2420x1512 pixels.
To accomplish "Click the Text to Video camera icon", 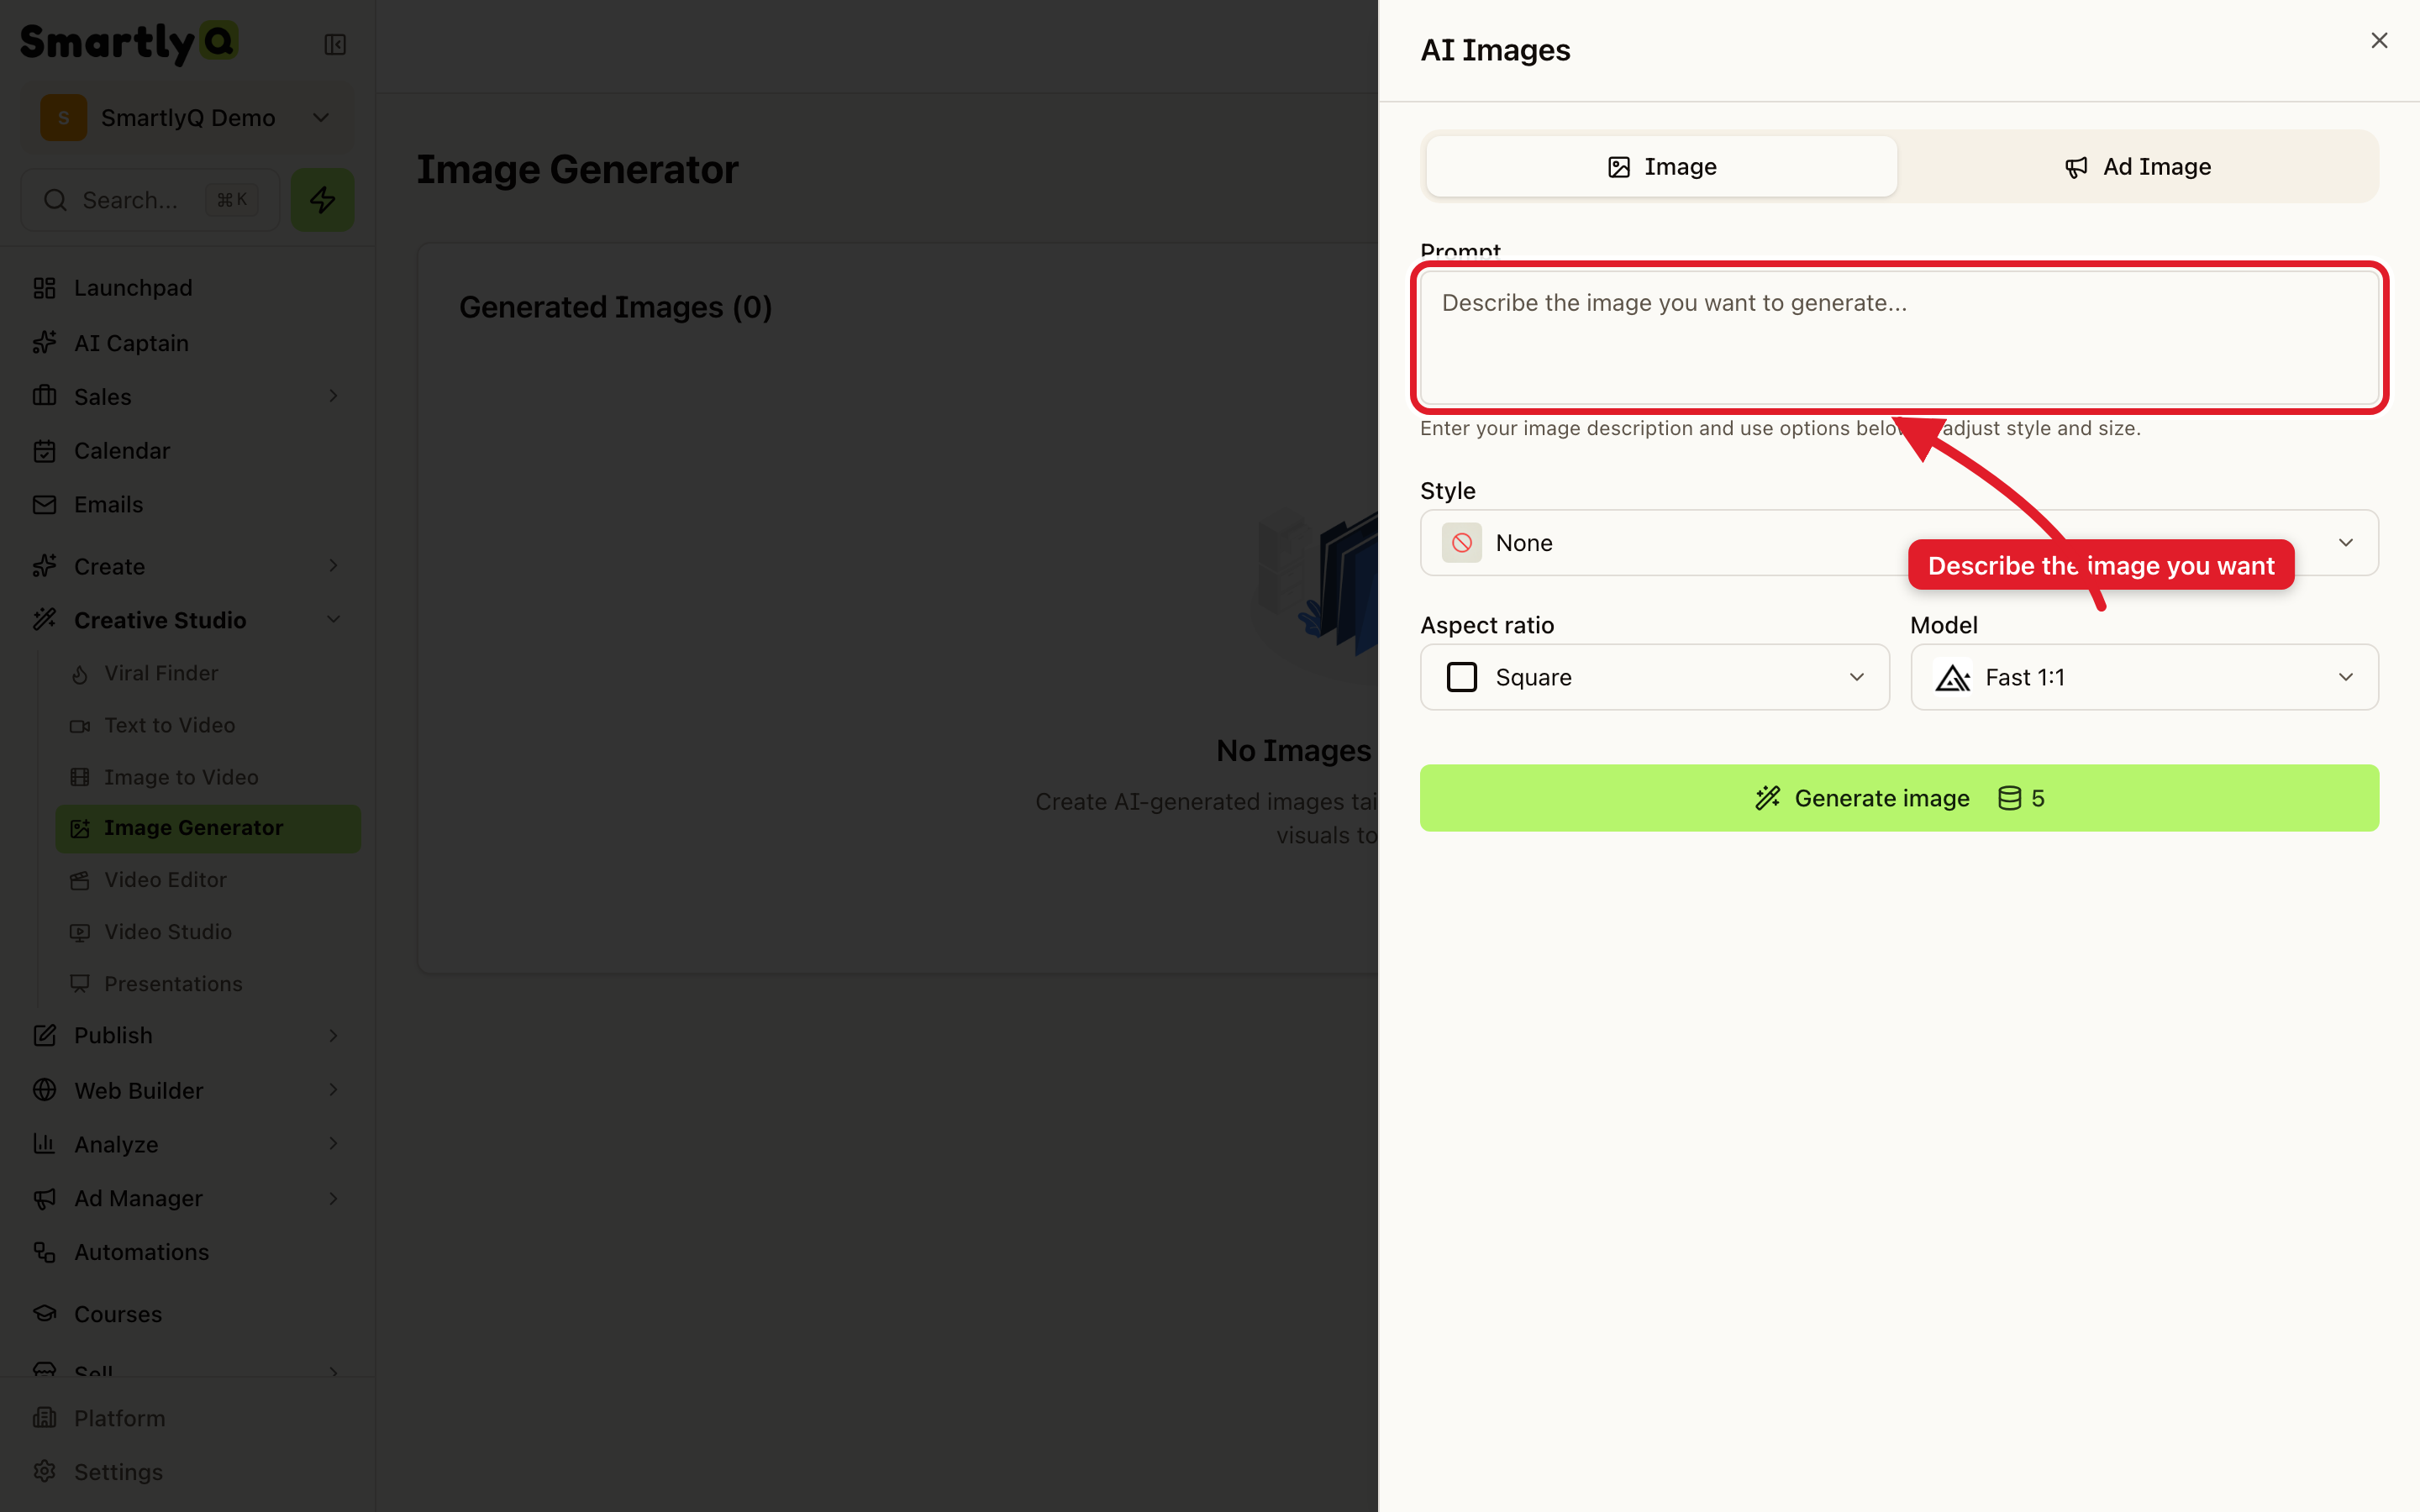I will (x=80, y=726).
